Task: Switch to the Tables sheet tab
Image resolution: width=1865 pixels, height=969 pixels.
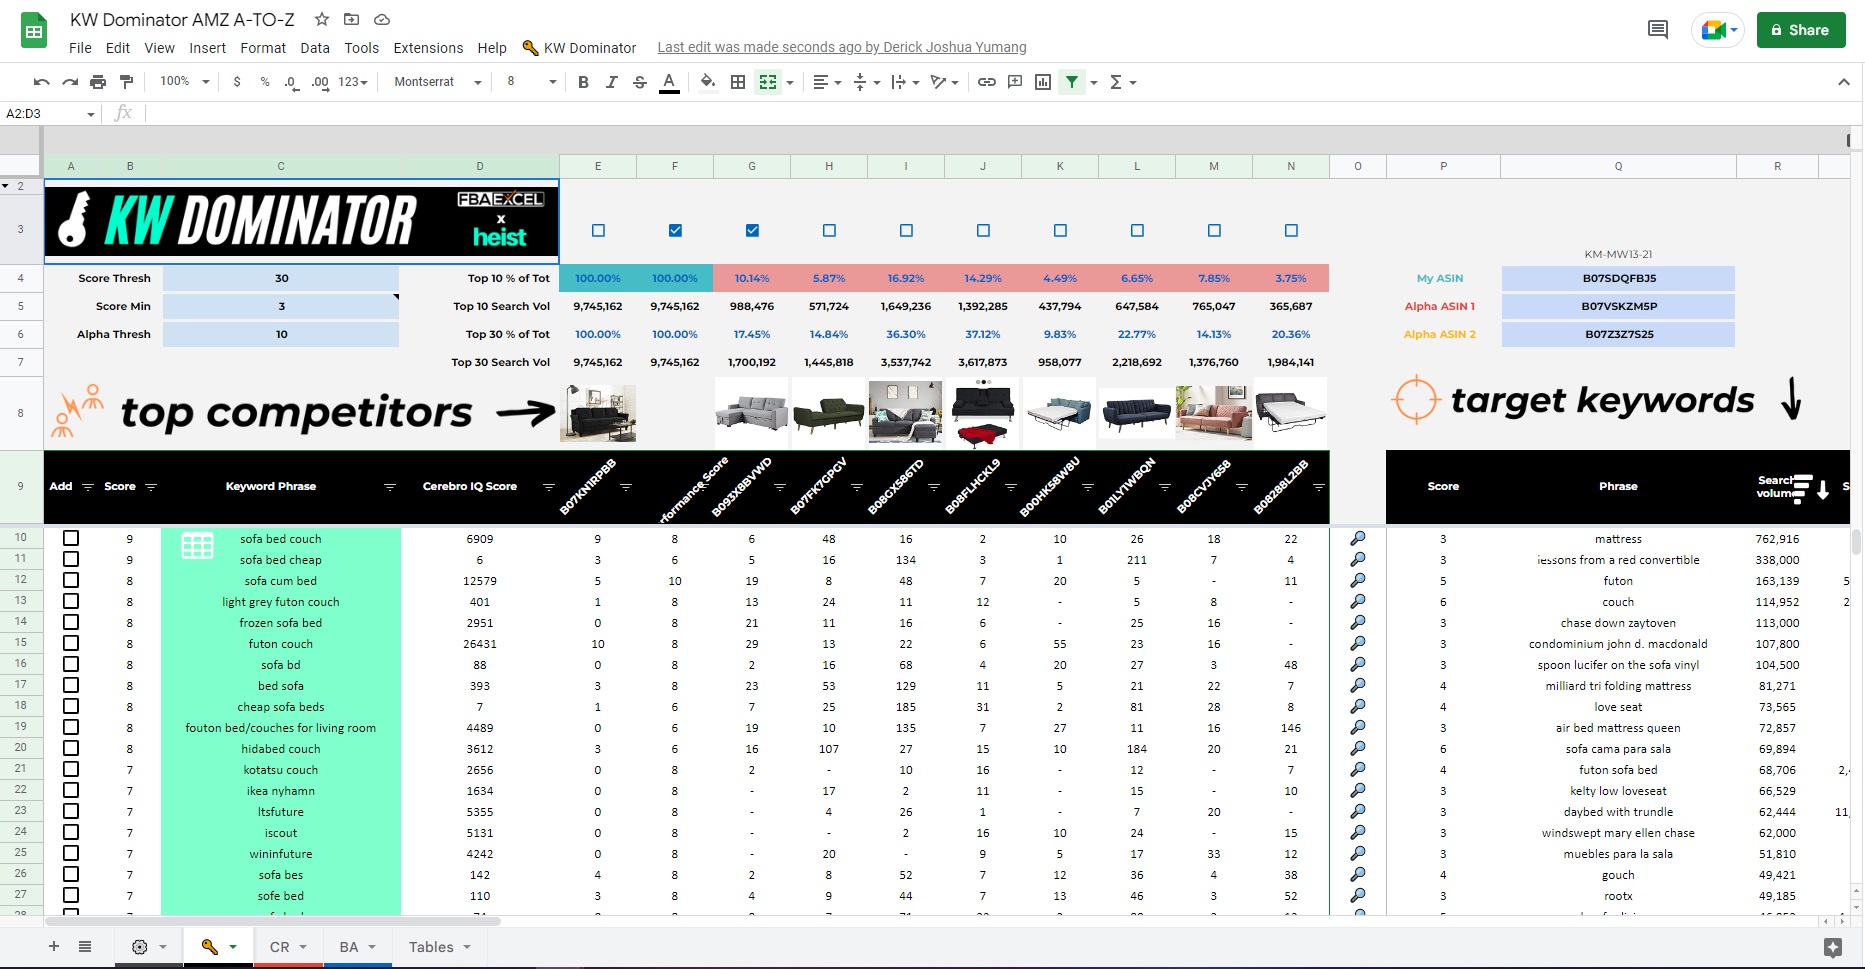Action: [440, 947]
